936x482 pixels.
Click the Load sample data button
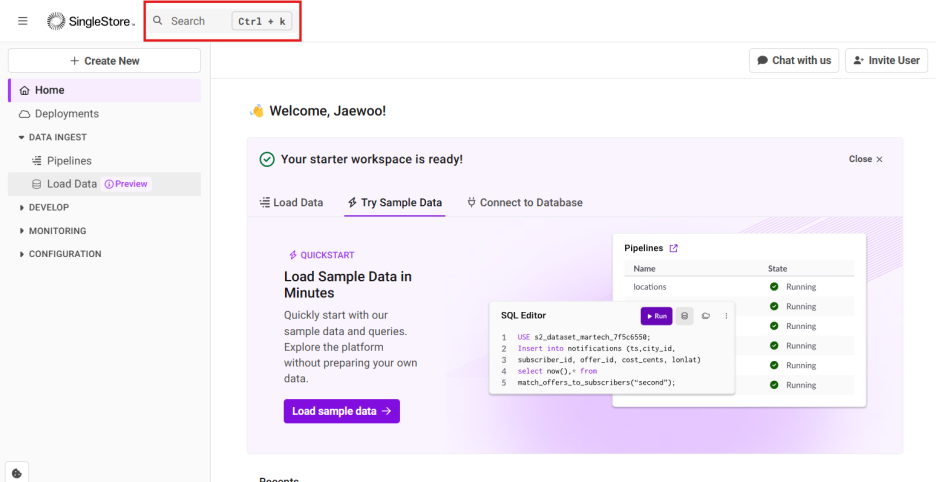[x=341, y=411]
